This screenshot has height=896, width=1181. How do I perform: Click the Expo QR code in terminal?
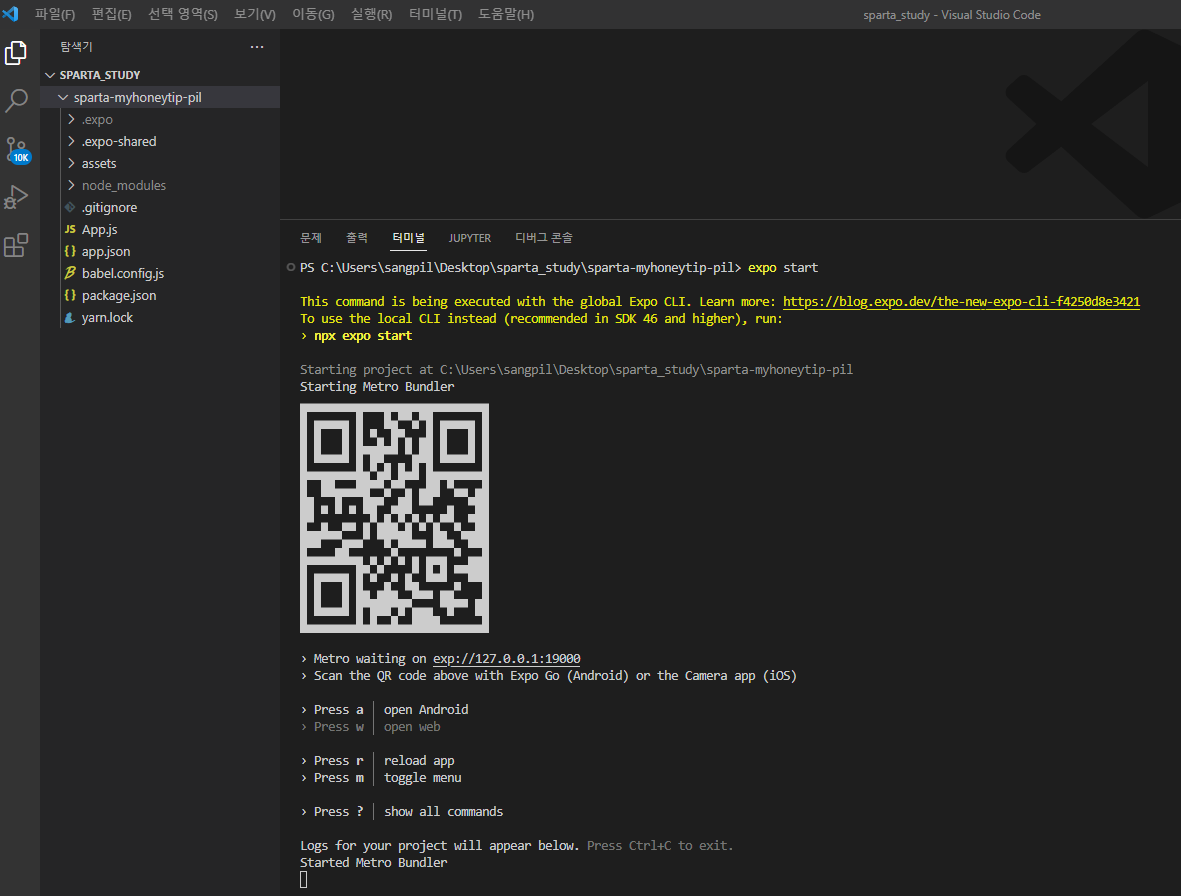point(394,518)
